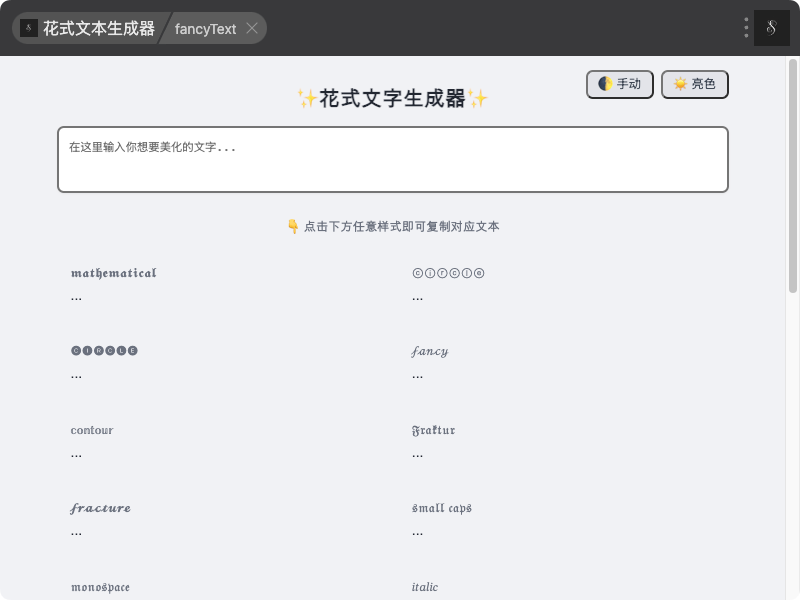The height and width of the screenshot is (600, 800).
Task: Choose the monospace style
Action: click(100, 587)
